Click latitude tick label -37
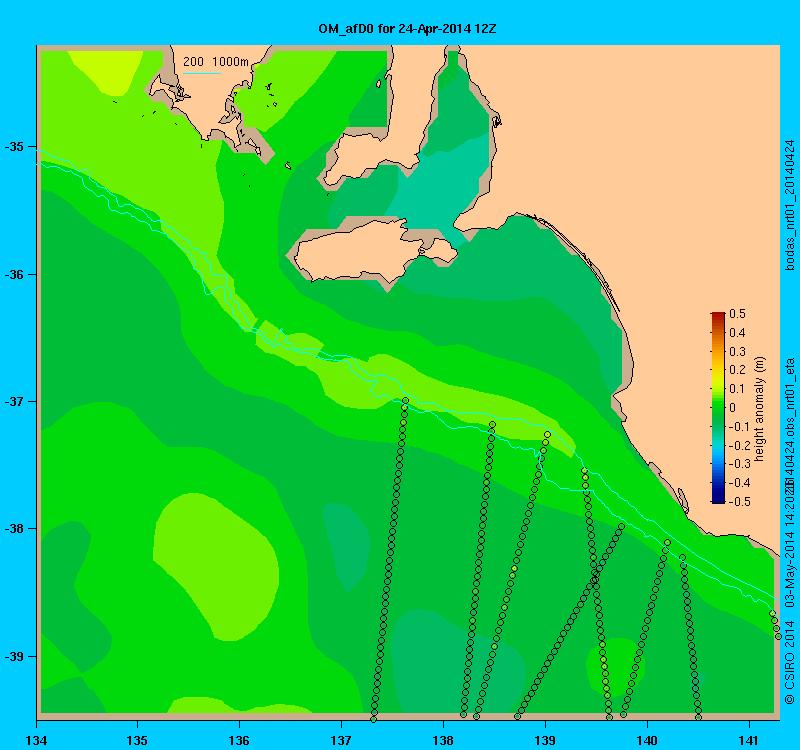The height and width of the screenshot is (750, 800). (14, 402)
